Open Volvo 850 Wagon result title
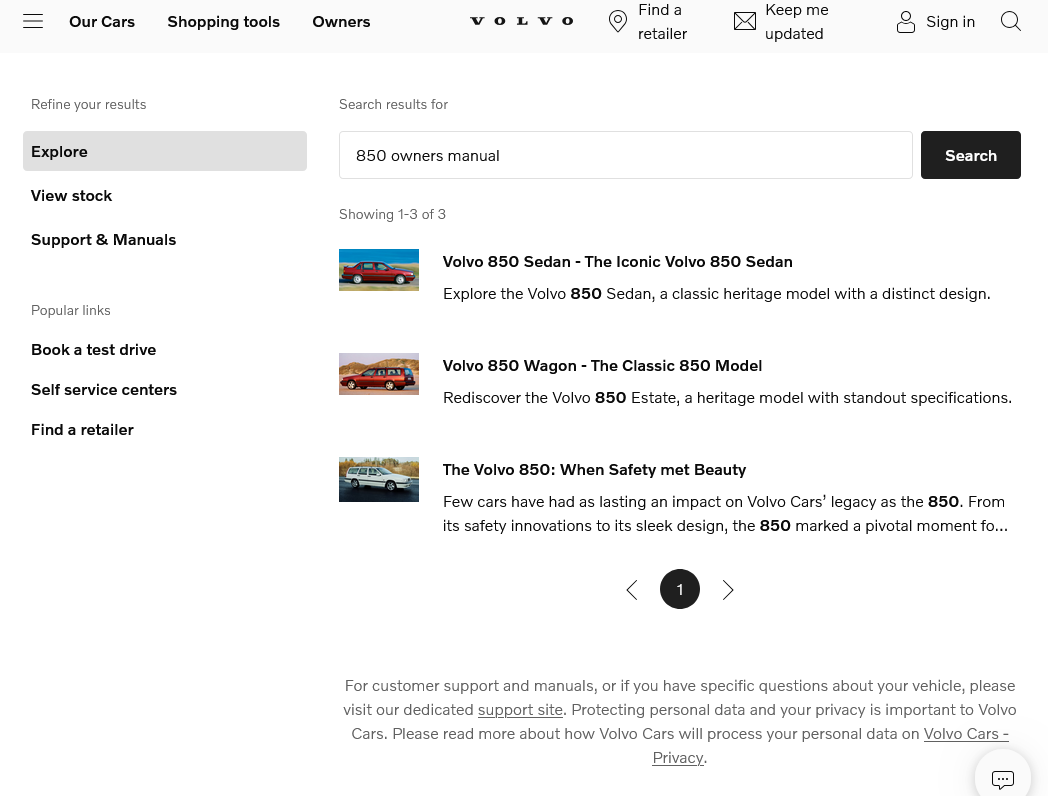The height and width of the screenshot is (796, 1048). [602, 366]
